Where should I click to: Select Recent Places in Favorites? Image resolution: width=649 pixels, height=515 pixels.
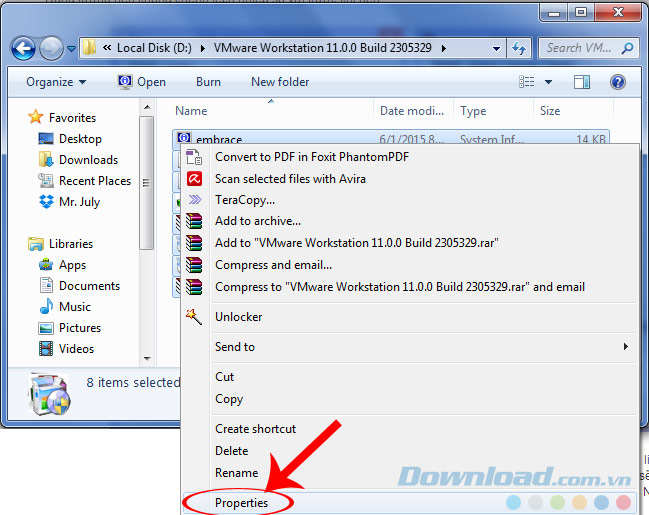[x=84, y=181]
